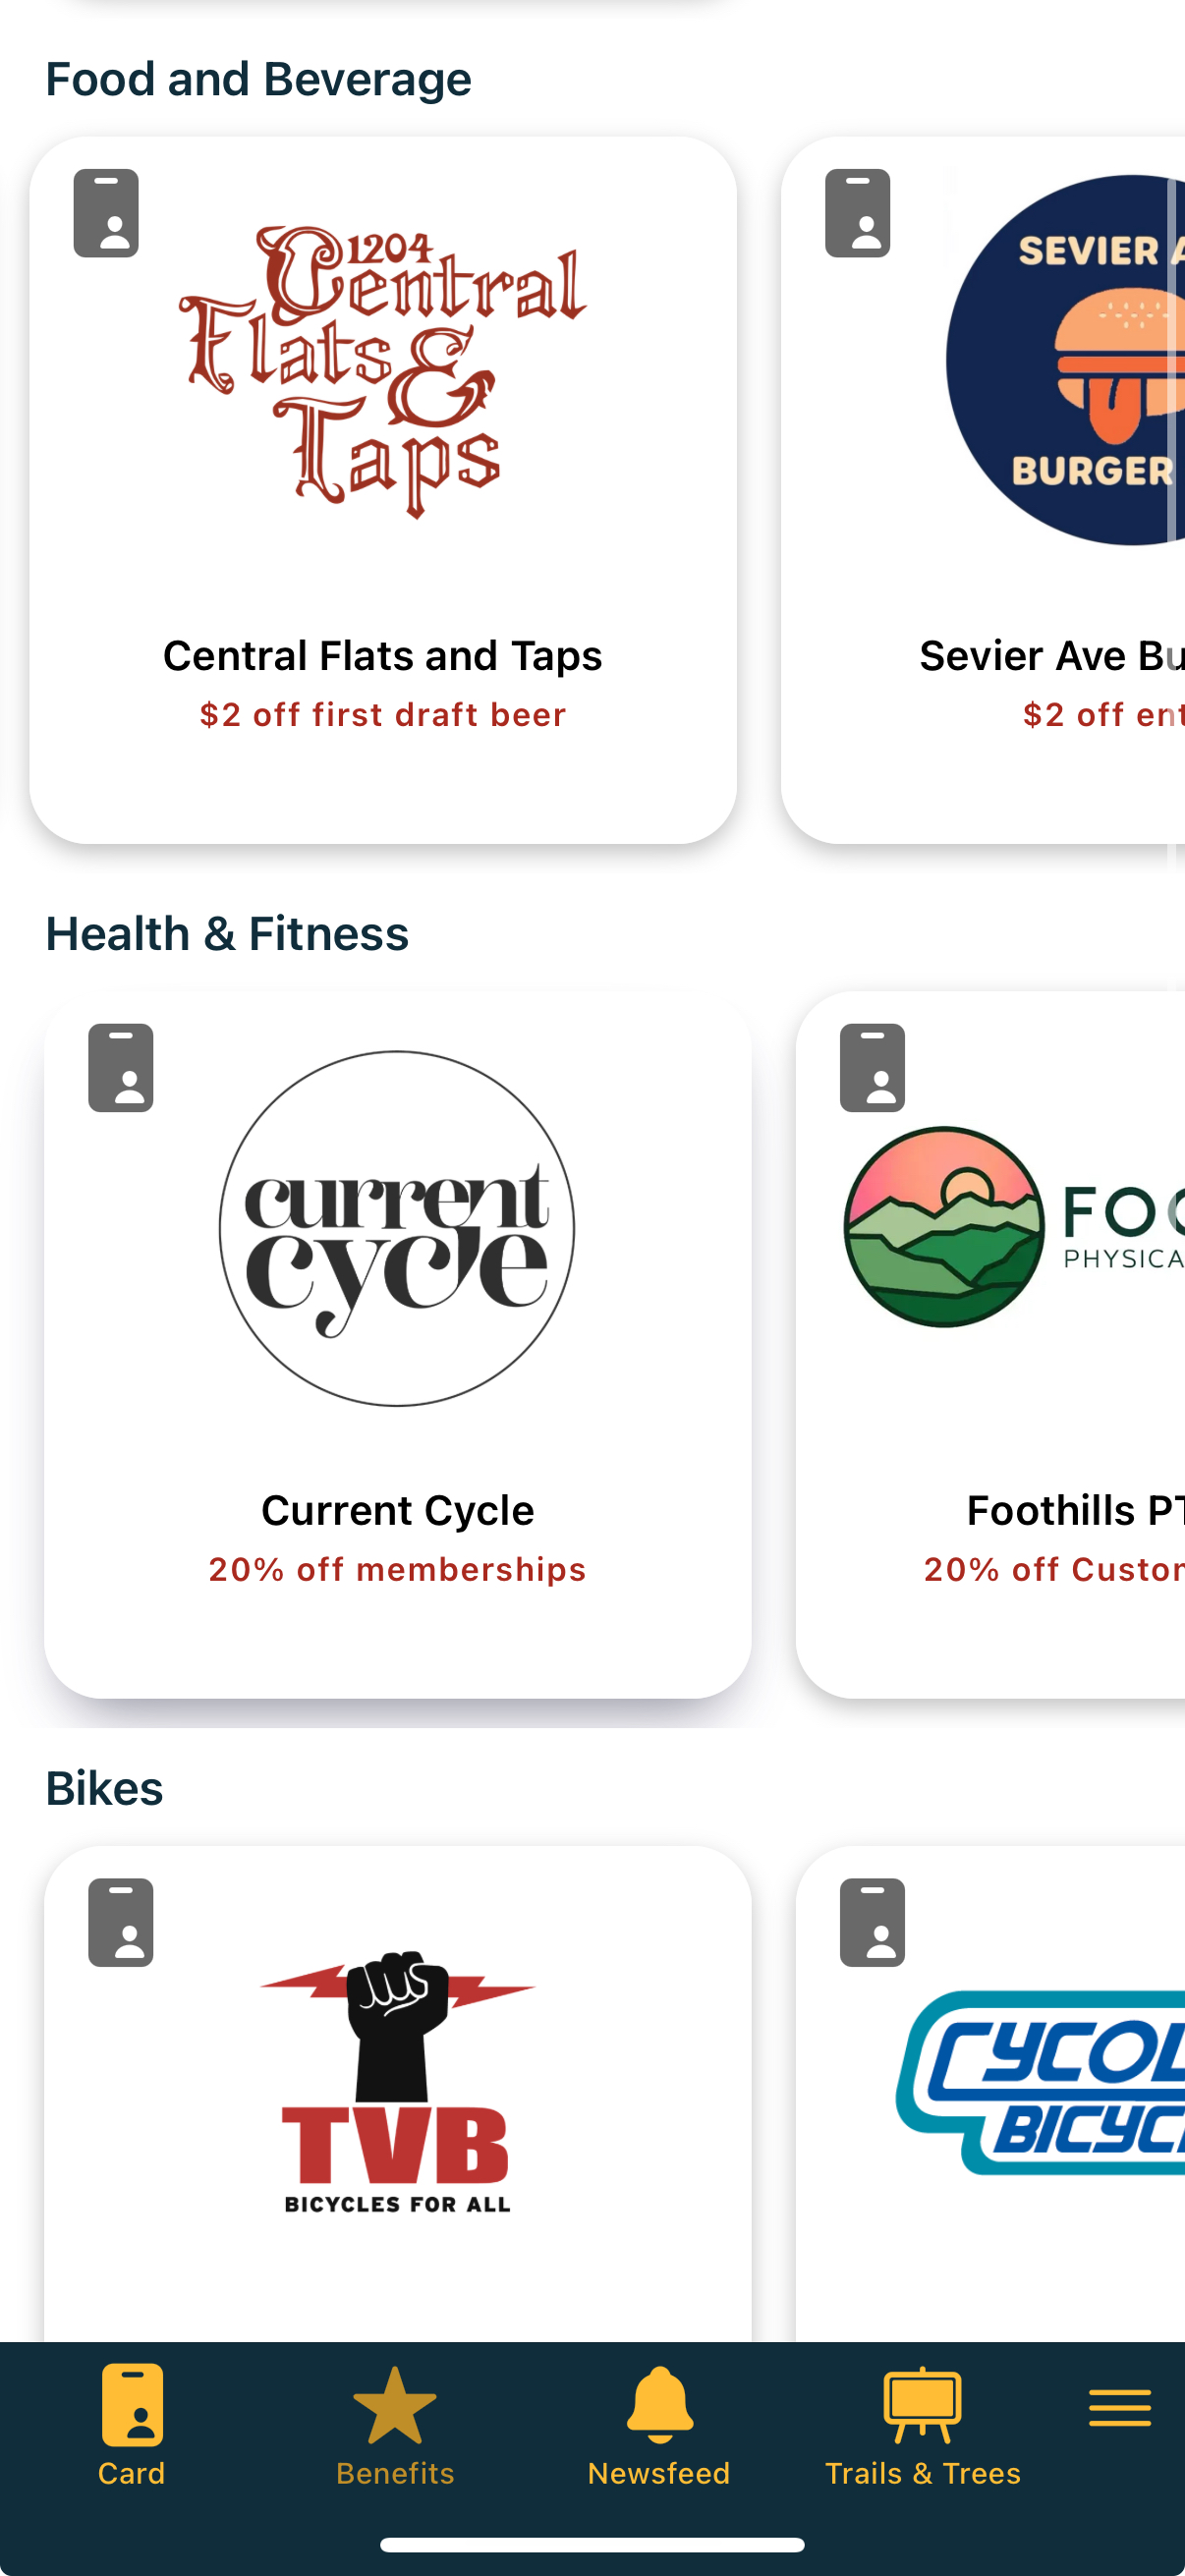This screenshot has width=1185, height=2576.
Task: Tap member badge icon on Current Cycle
Action: (x=121, y=1067)
